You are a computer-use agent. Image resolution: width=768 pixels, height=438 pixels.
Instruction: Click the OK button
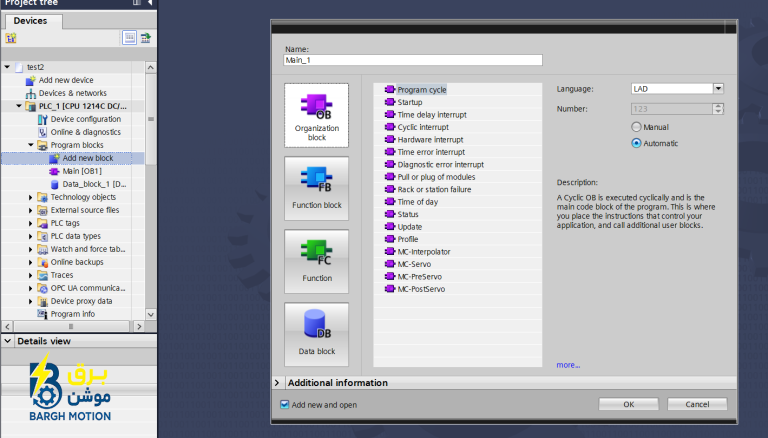628,404
